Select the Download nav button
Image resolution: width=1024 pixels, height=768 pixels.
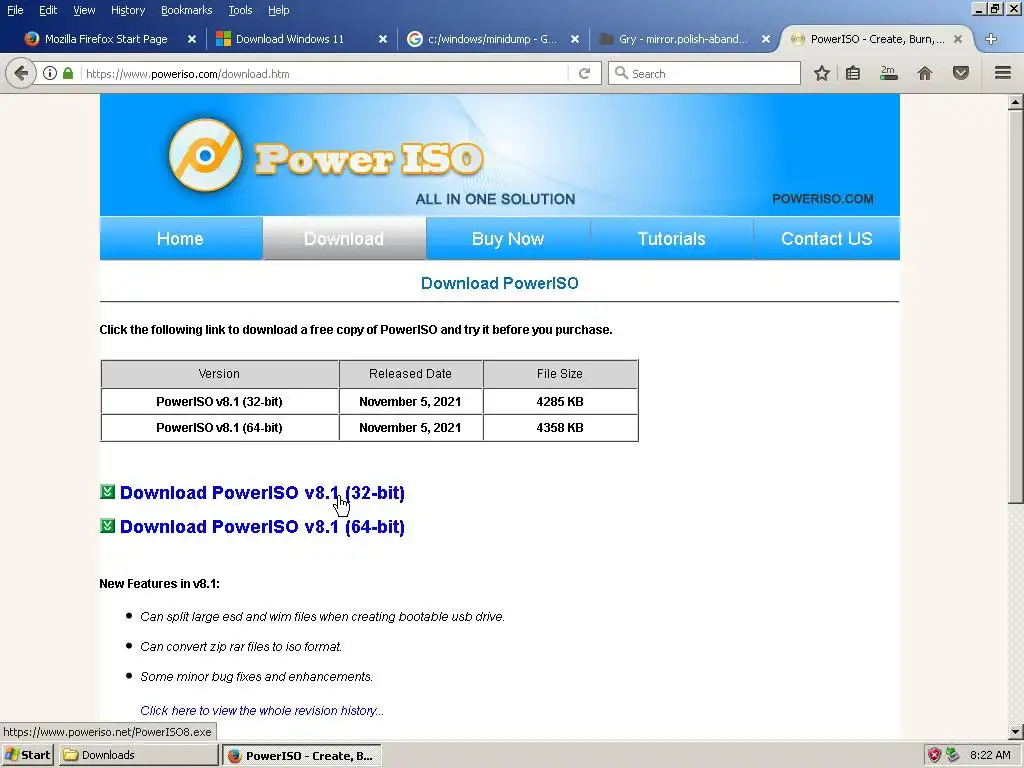click(344, 238)
